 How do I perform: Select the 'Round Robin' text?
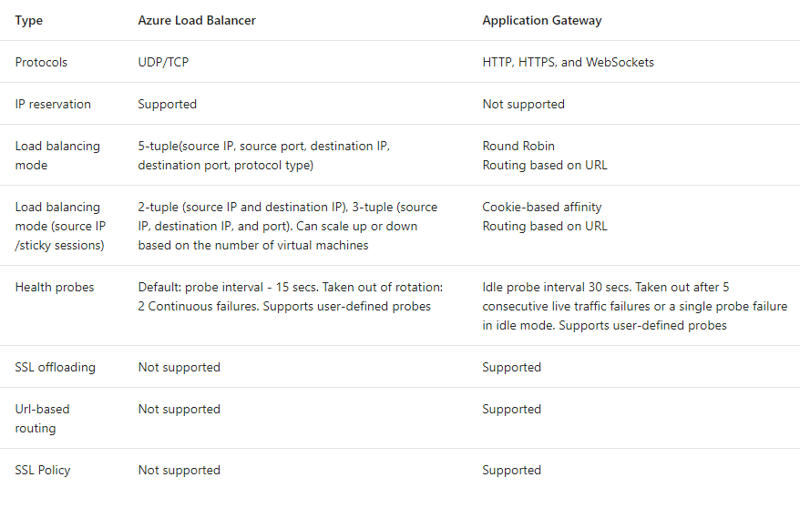pos(518,146)
